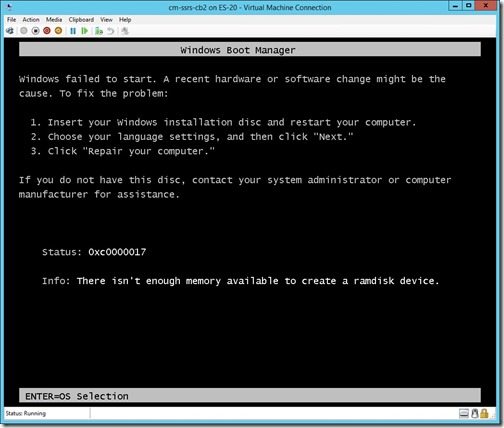The height and width of the screenshot is (428, 504).
Task: Click the green Reset icon
Action: (x=85, y=31)
